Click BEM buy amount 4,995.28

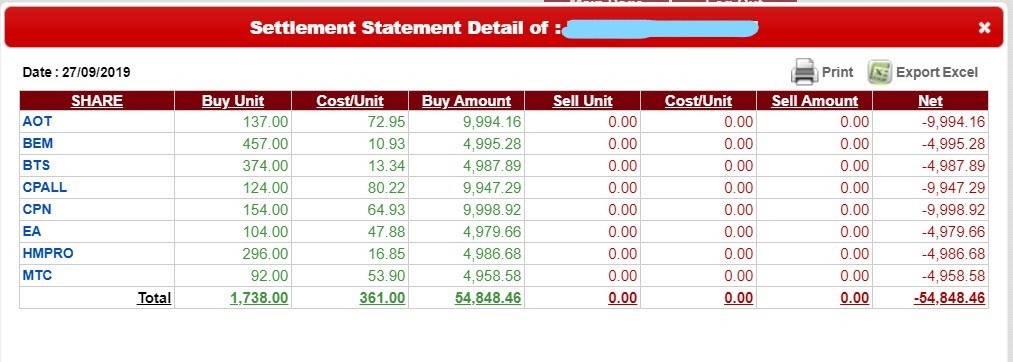point(492,144)
